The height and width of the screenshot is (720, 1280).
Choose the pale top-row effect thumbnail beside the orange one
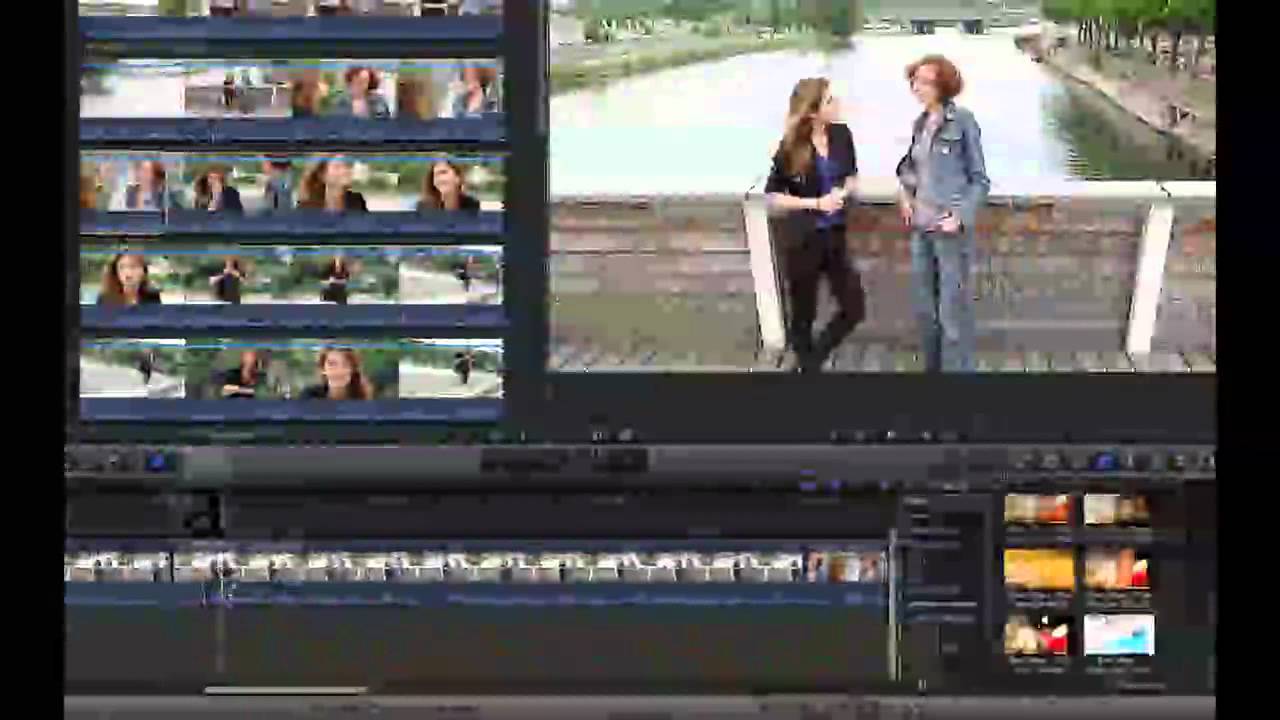pos(1116,508)
